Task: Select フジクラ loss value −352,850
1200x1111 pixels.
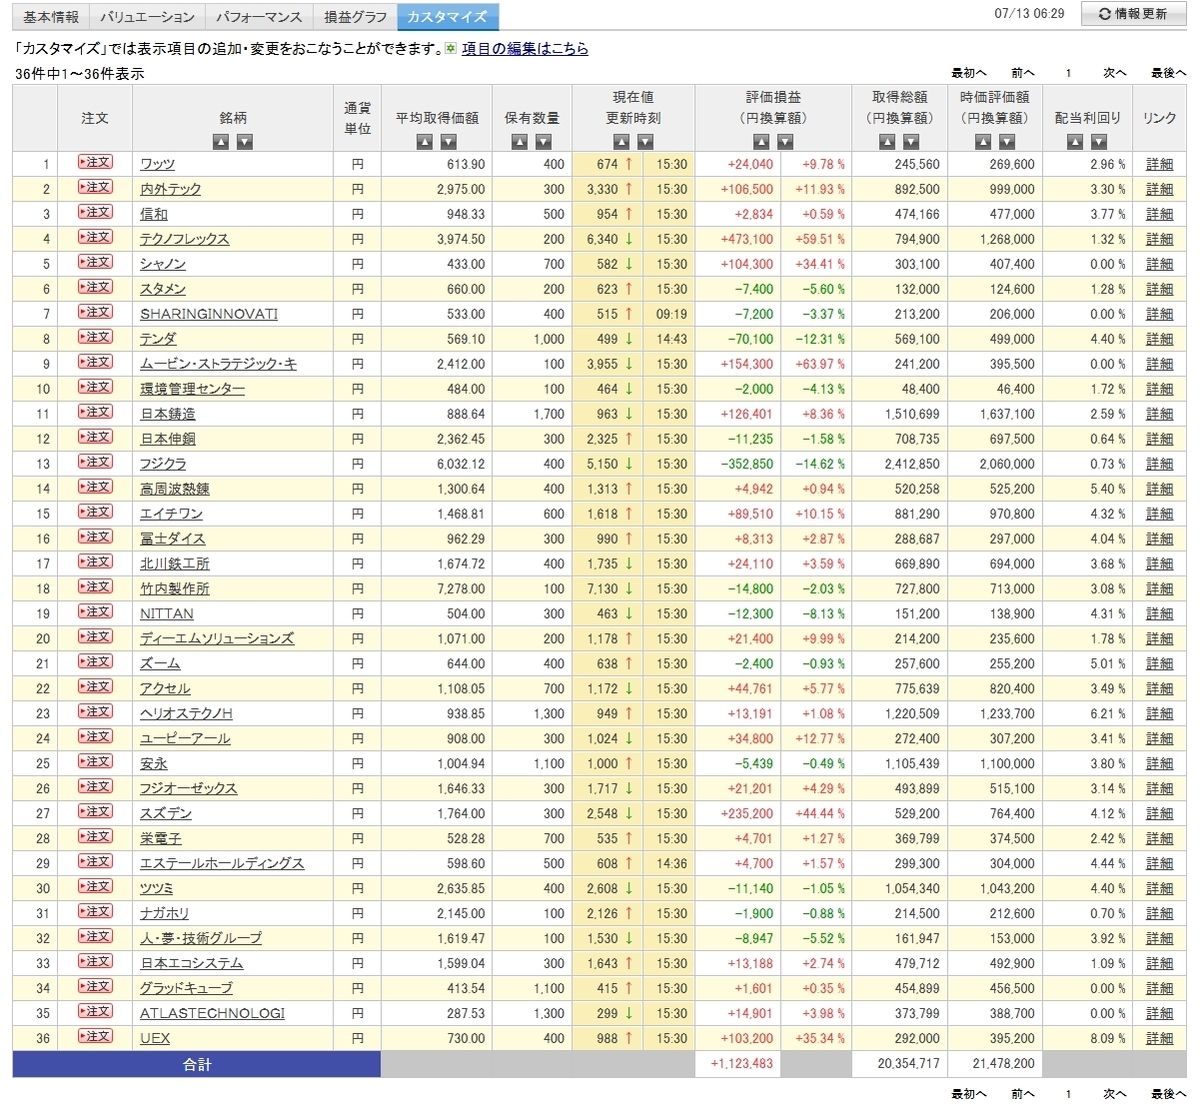Action: [x=747, y=464]
